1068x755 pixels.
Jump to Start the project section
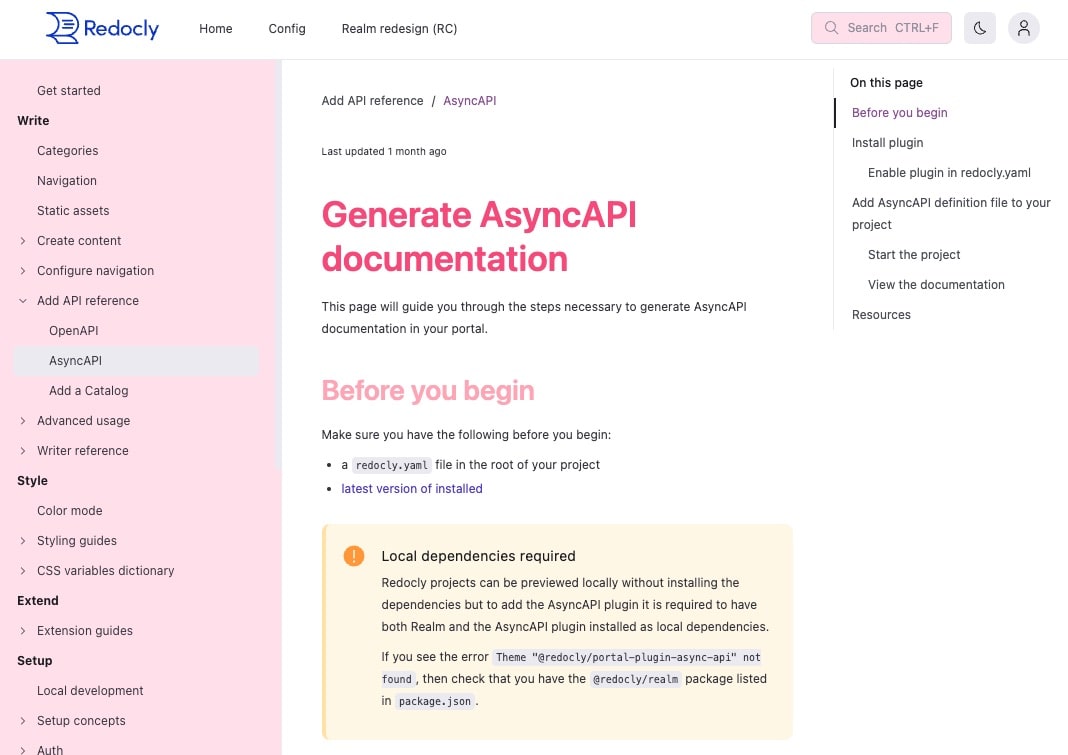913,254
